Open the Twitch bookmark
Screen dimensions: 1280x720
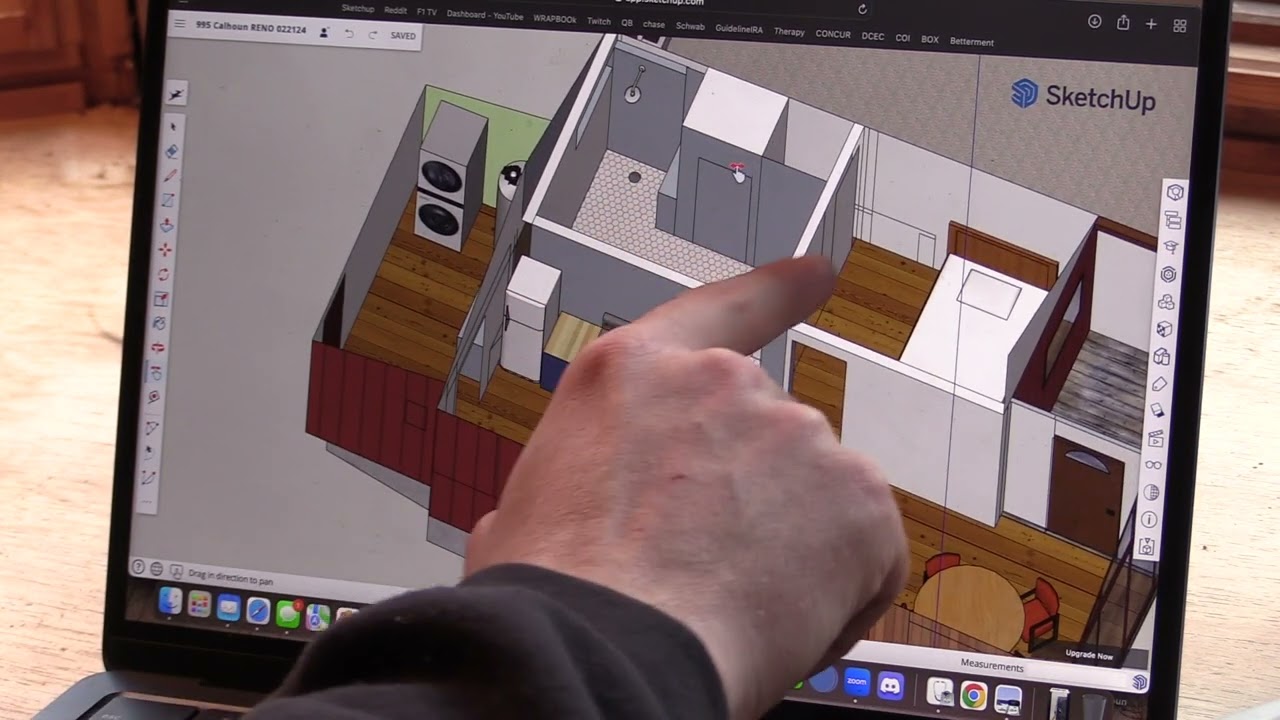click(x=599, y=21)
